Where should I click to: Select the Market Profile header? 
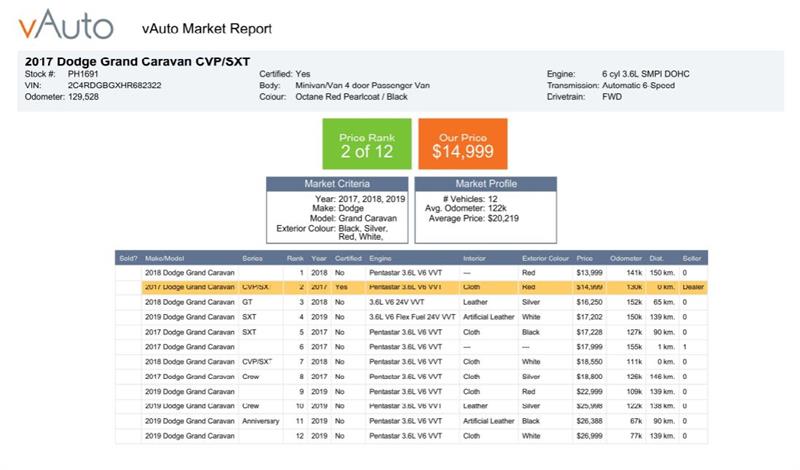point(486,184)
